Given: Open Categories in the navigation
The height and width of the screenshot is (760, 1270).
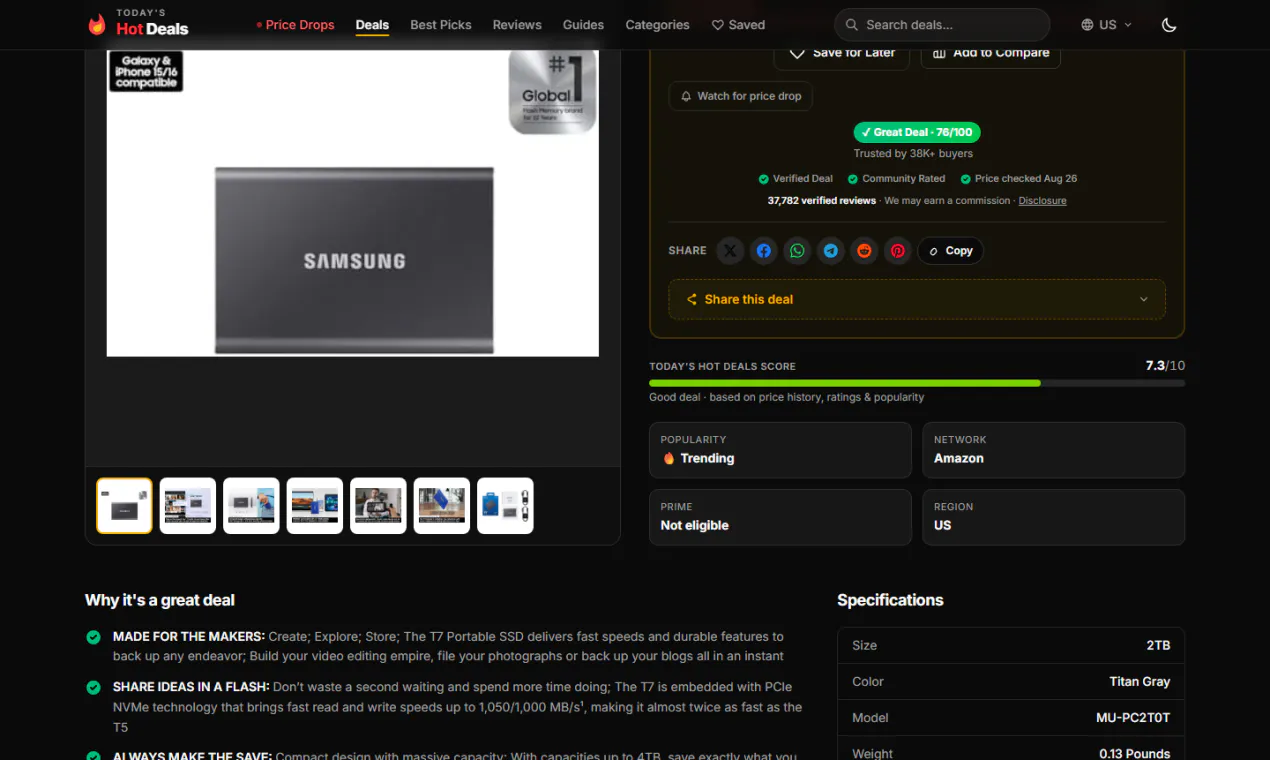Looking at the screenshot, I should (657, 25).
